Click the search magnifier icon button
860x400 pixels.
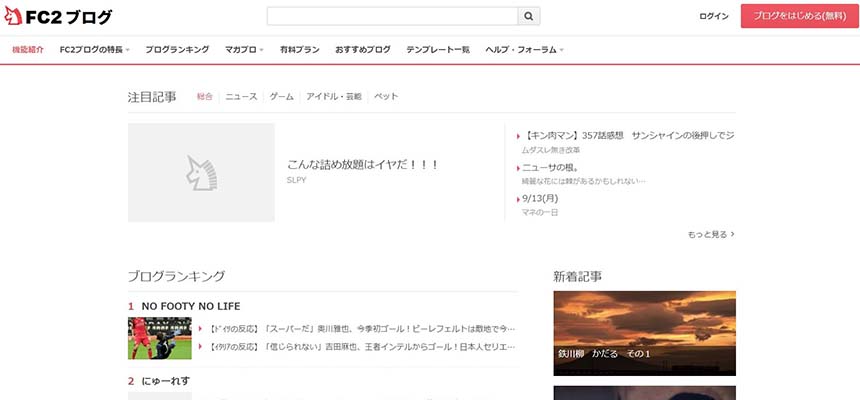tap(529, 16)
